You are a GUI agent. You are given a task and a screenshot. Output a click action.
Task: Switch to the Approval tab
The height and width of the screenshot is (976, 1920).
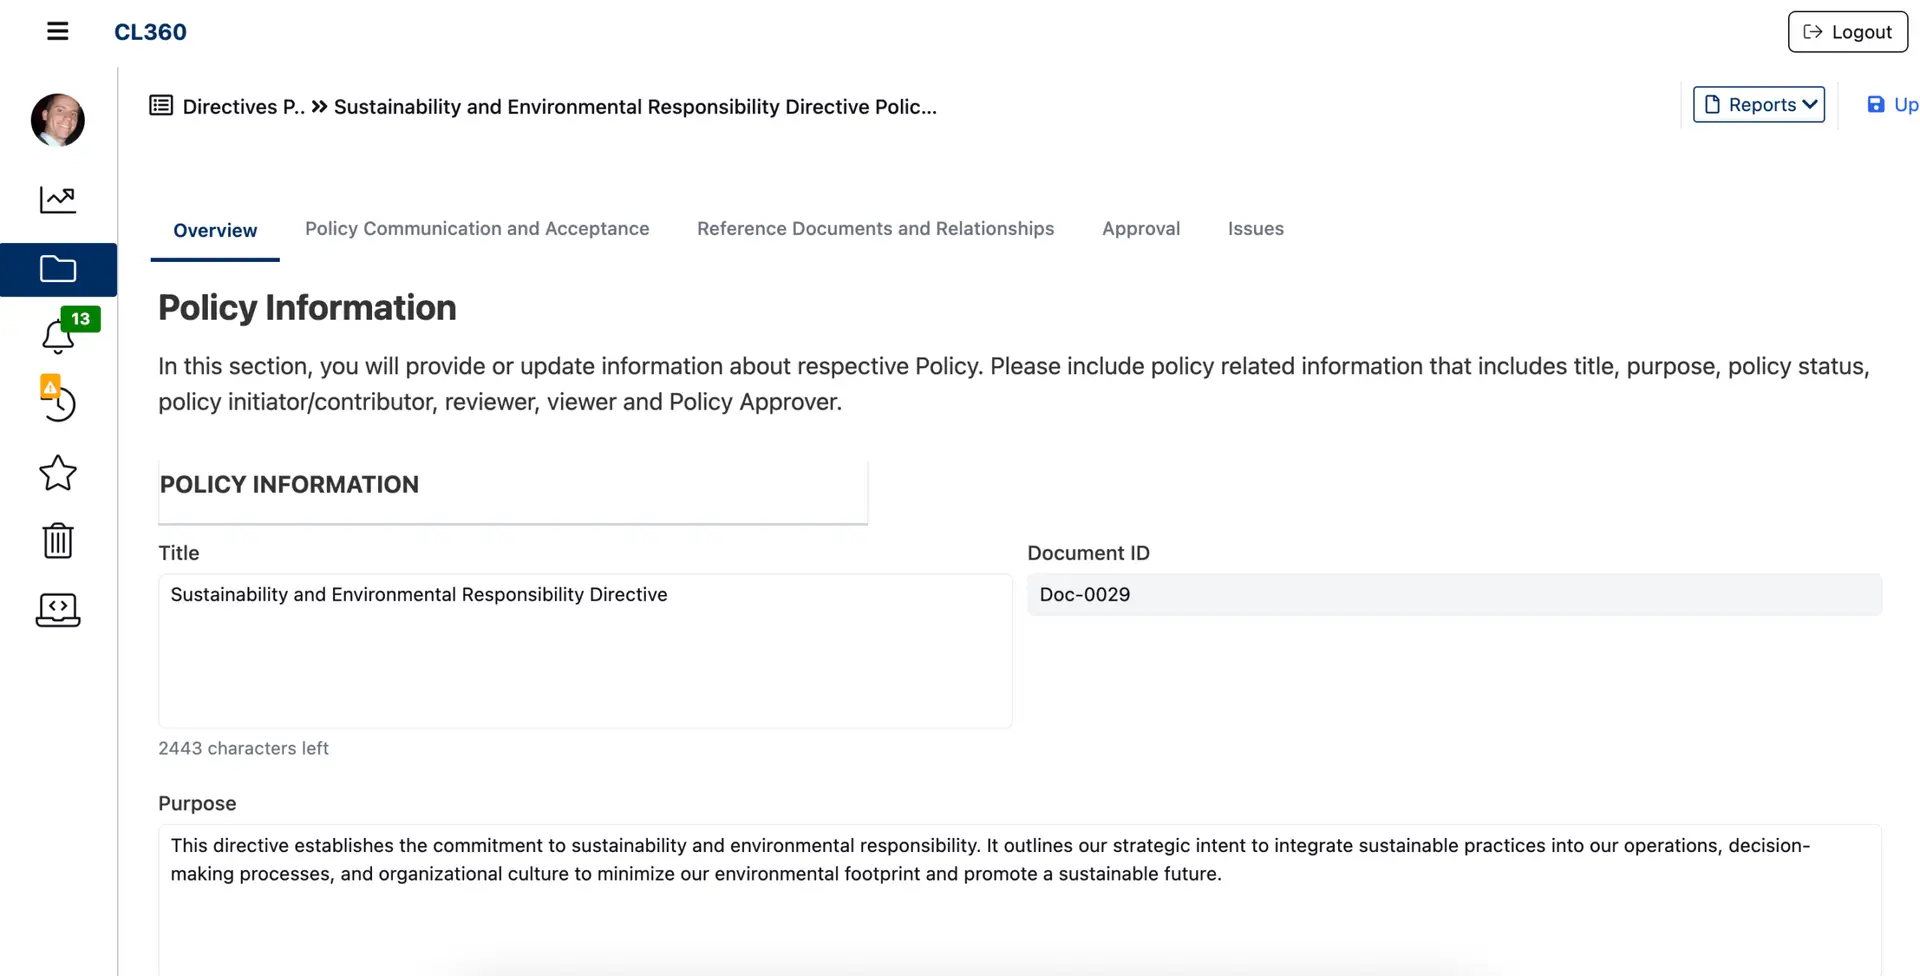pos(1140,229)
